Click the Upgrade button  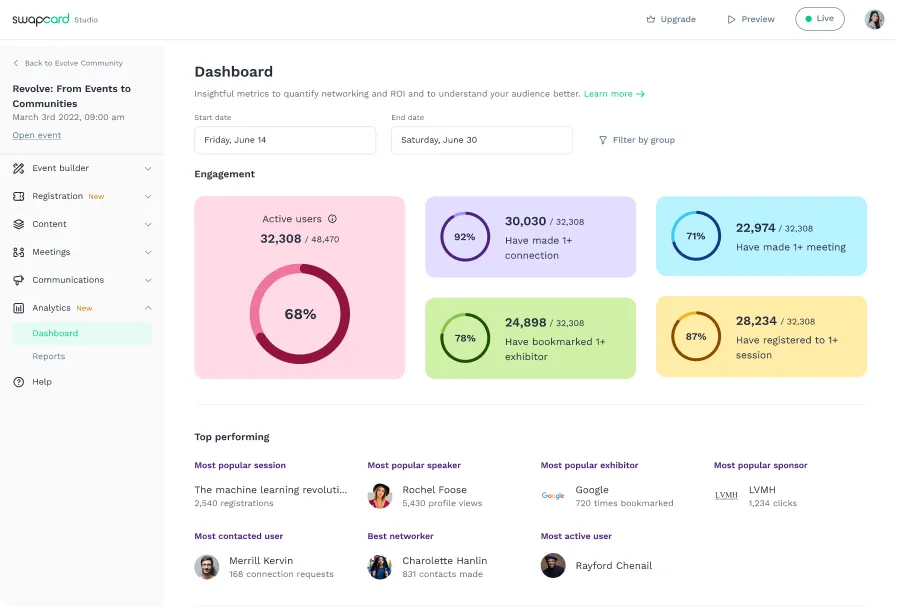[670, 18]
